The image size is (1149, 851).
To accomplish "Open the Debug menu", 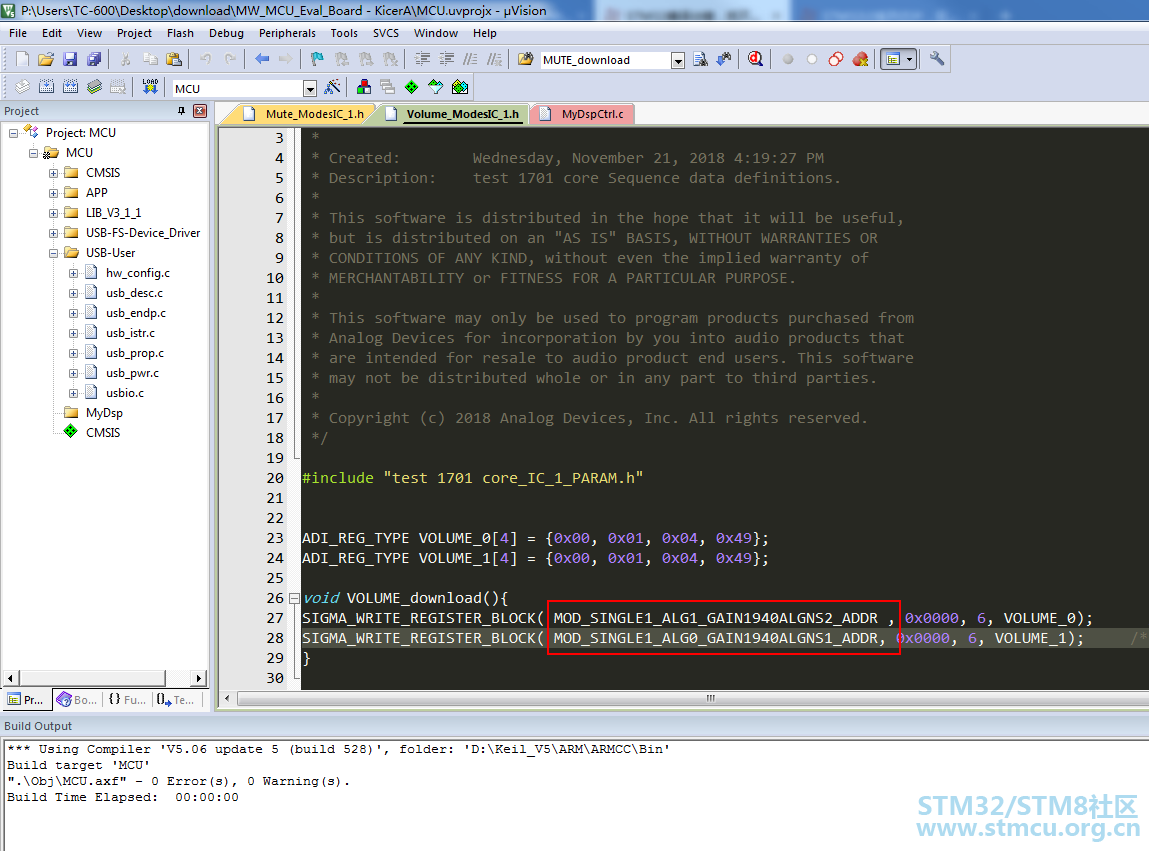I will (226, 33).
